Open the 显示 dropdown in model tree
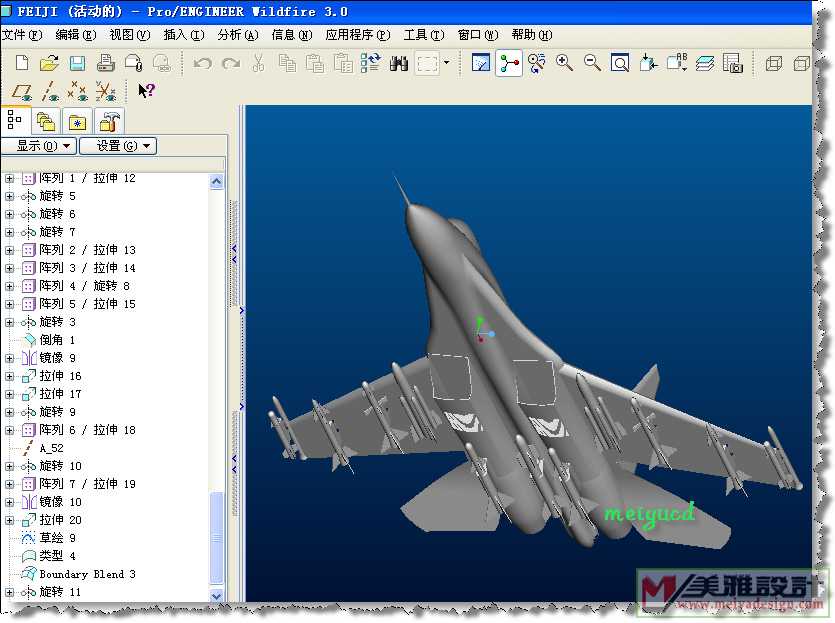This screenshot has width=835, height=623. [40, 145]
